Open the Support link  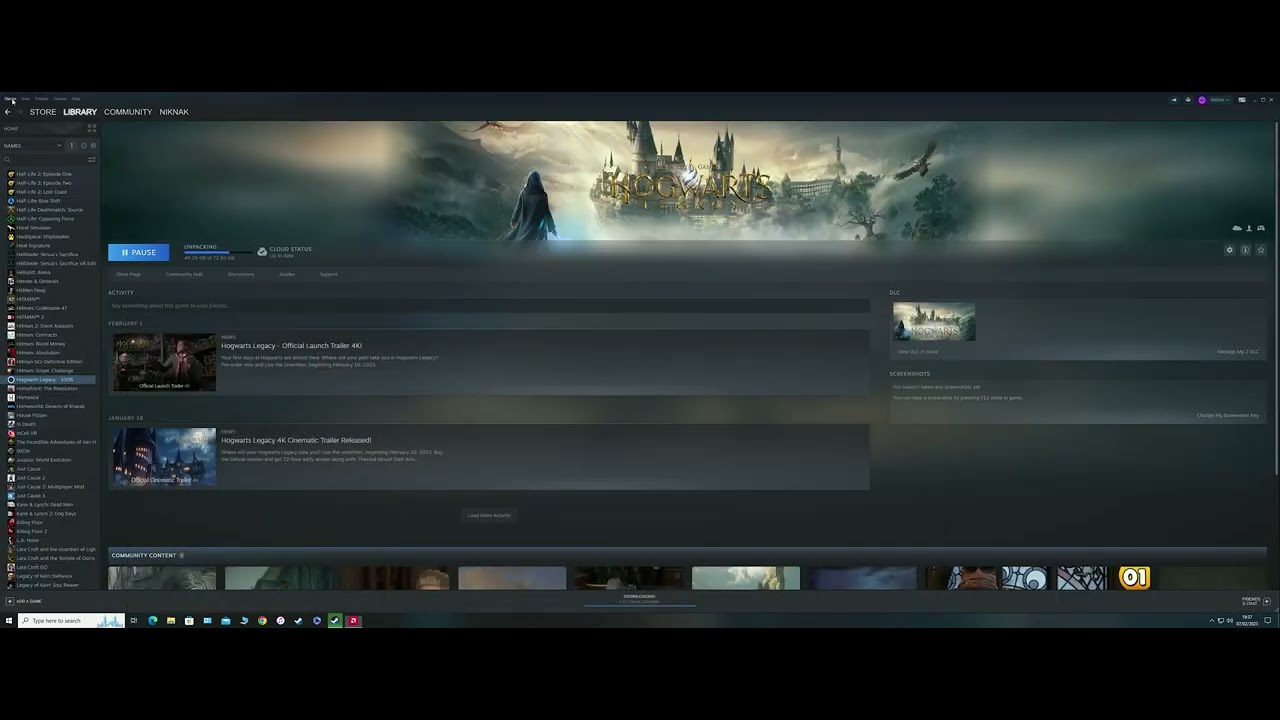click(x=328, y=274)
